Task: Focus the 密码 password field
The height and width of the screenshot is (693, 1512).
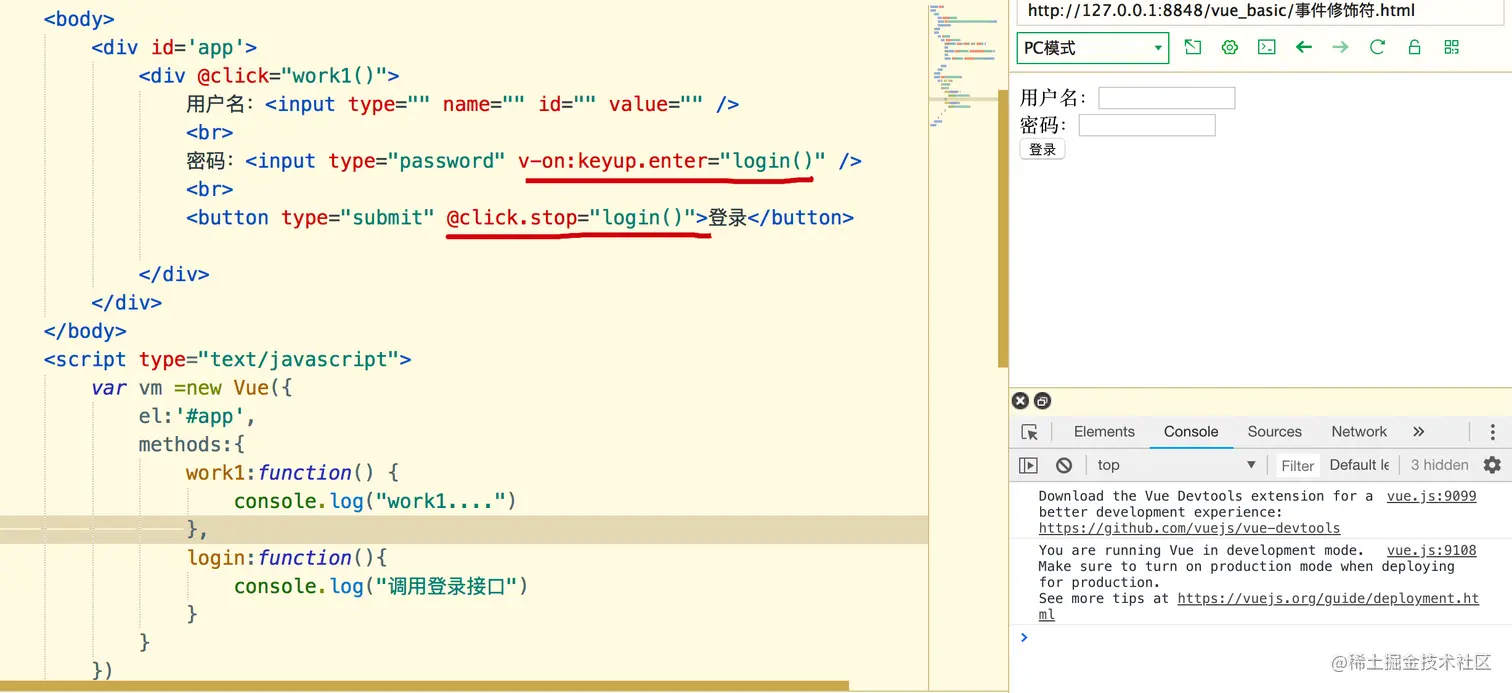Action: point(1147,125)
